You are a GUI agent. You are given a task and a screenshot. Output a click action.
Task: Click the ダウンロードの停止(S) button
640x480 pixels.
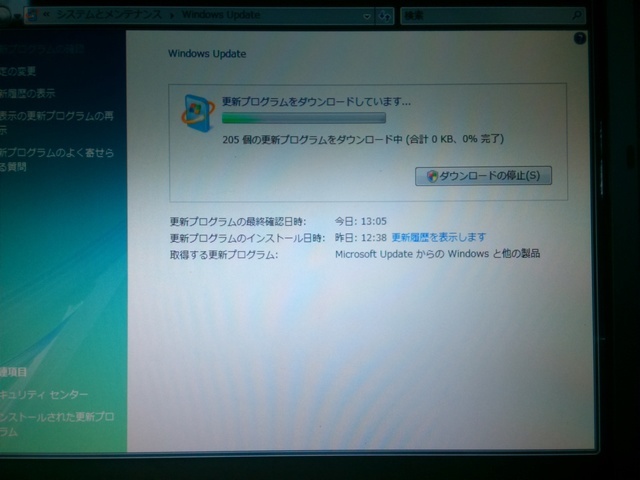pyautogui.click(x=483, y=176)
